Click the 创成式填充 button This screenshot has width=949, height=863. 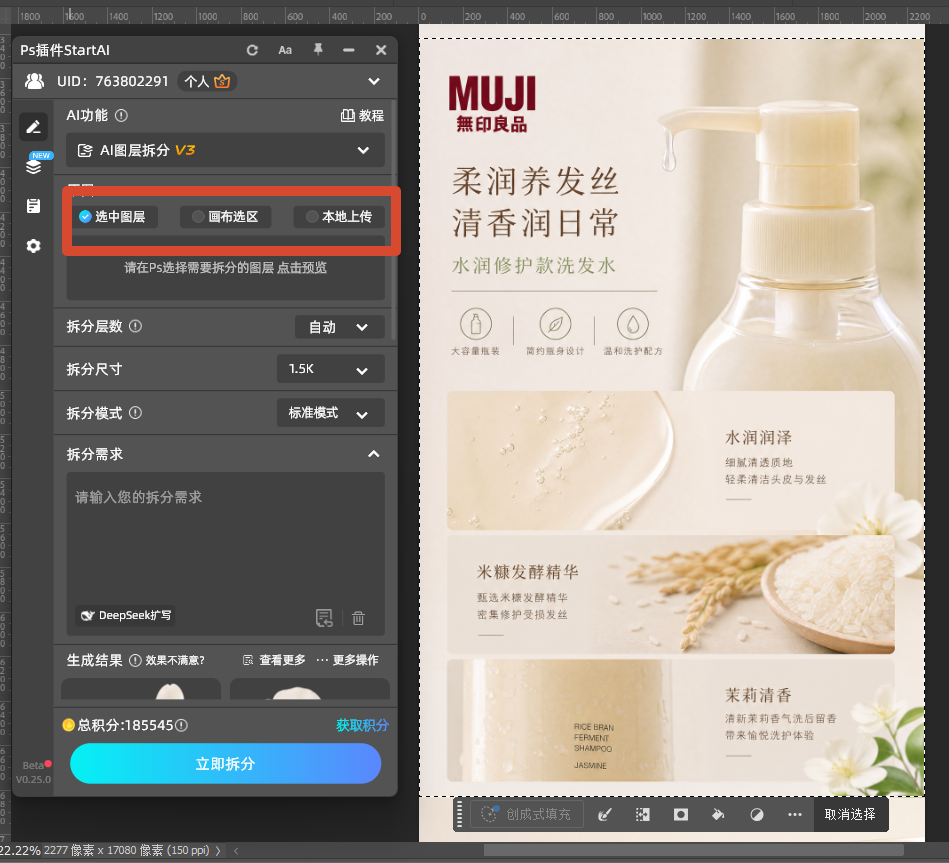click(x=526, y=815)
